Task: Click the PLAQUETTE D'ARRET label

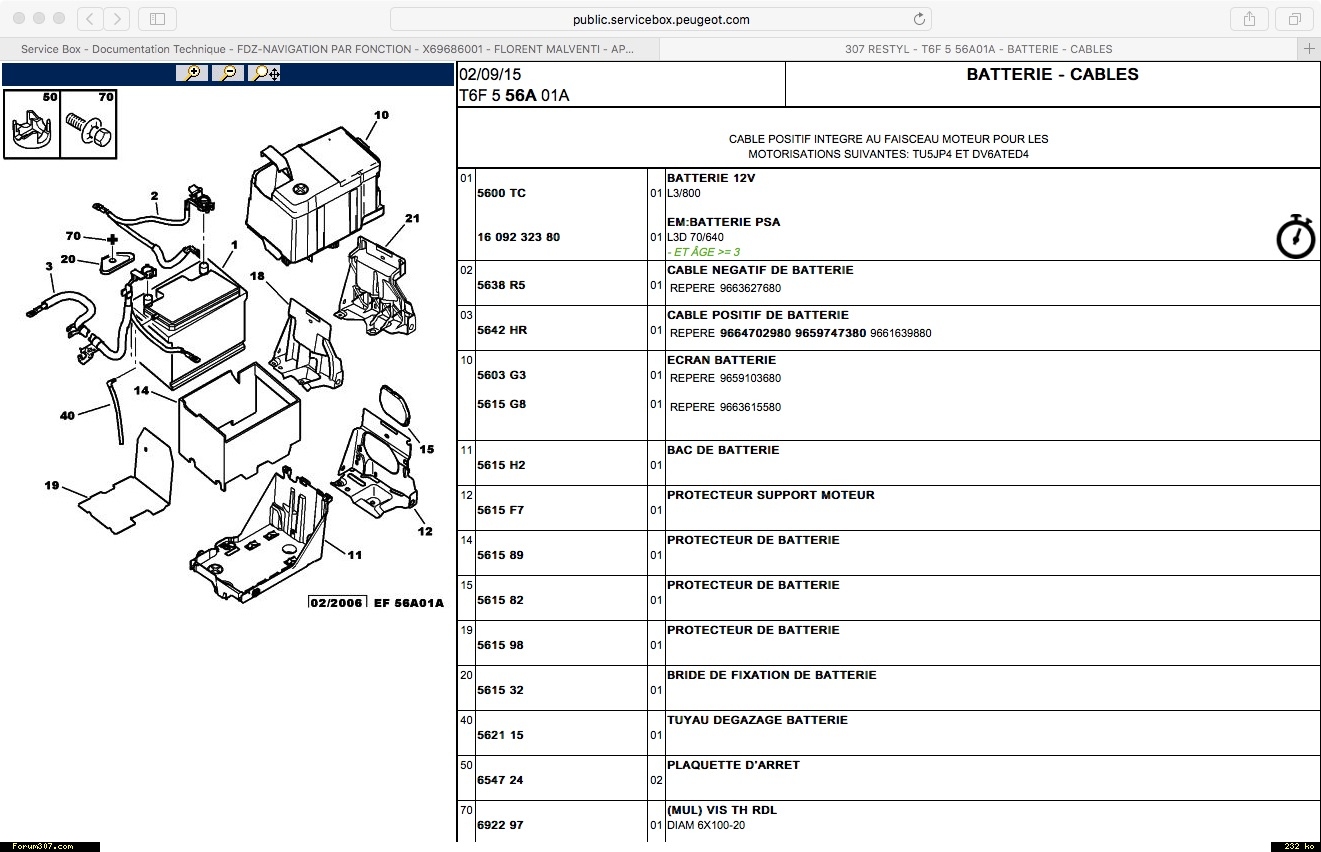Action: coord(734,765)
